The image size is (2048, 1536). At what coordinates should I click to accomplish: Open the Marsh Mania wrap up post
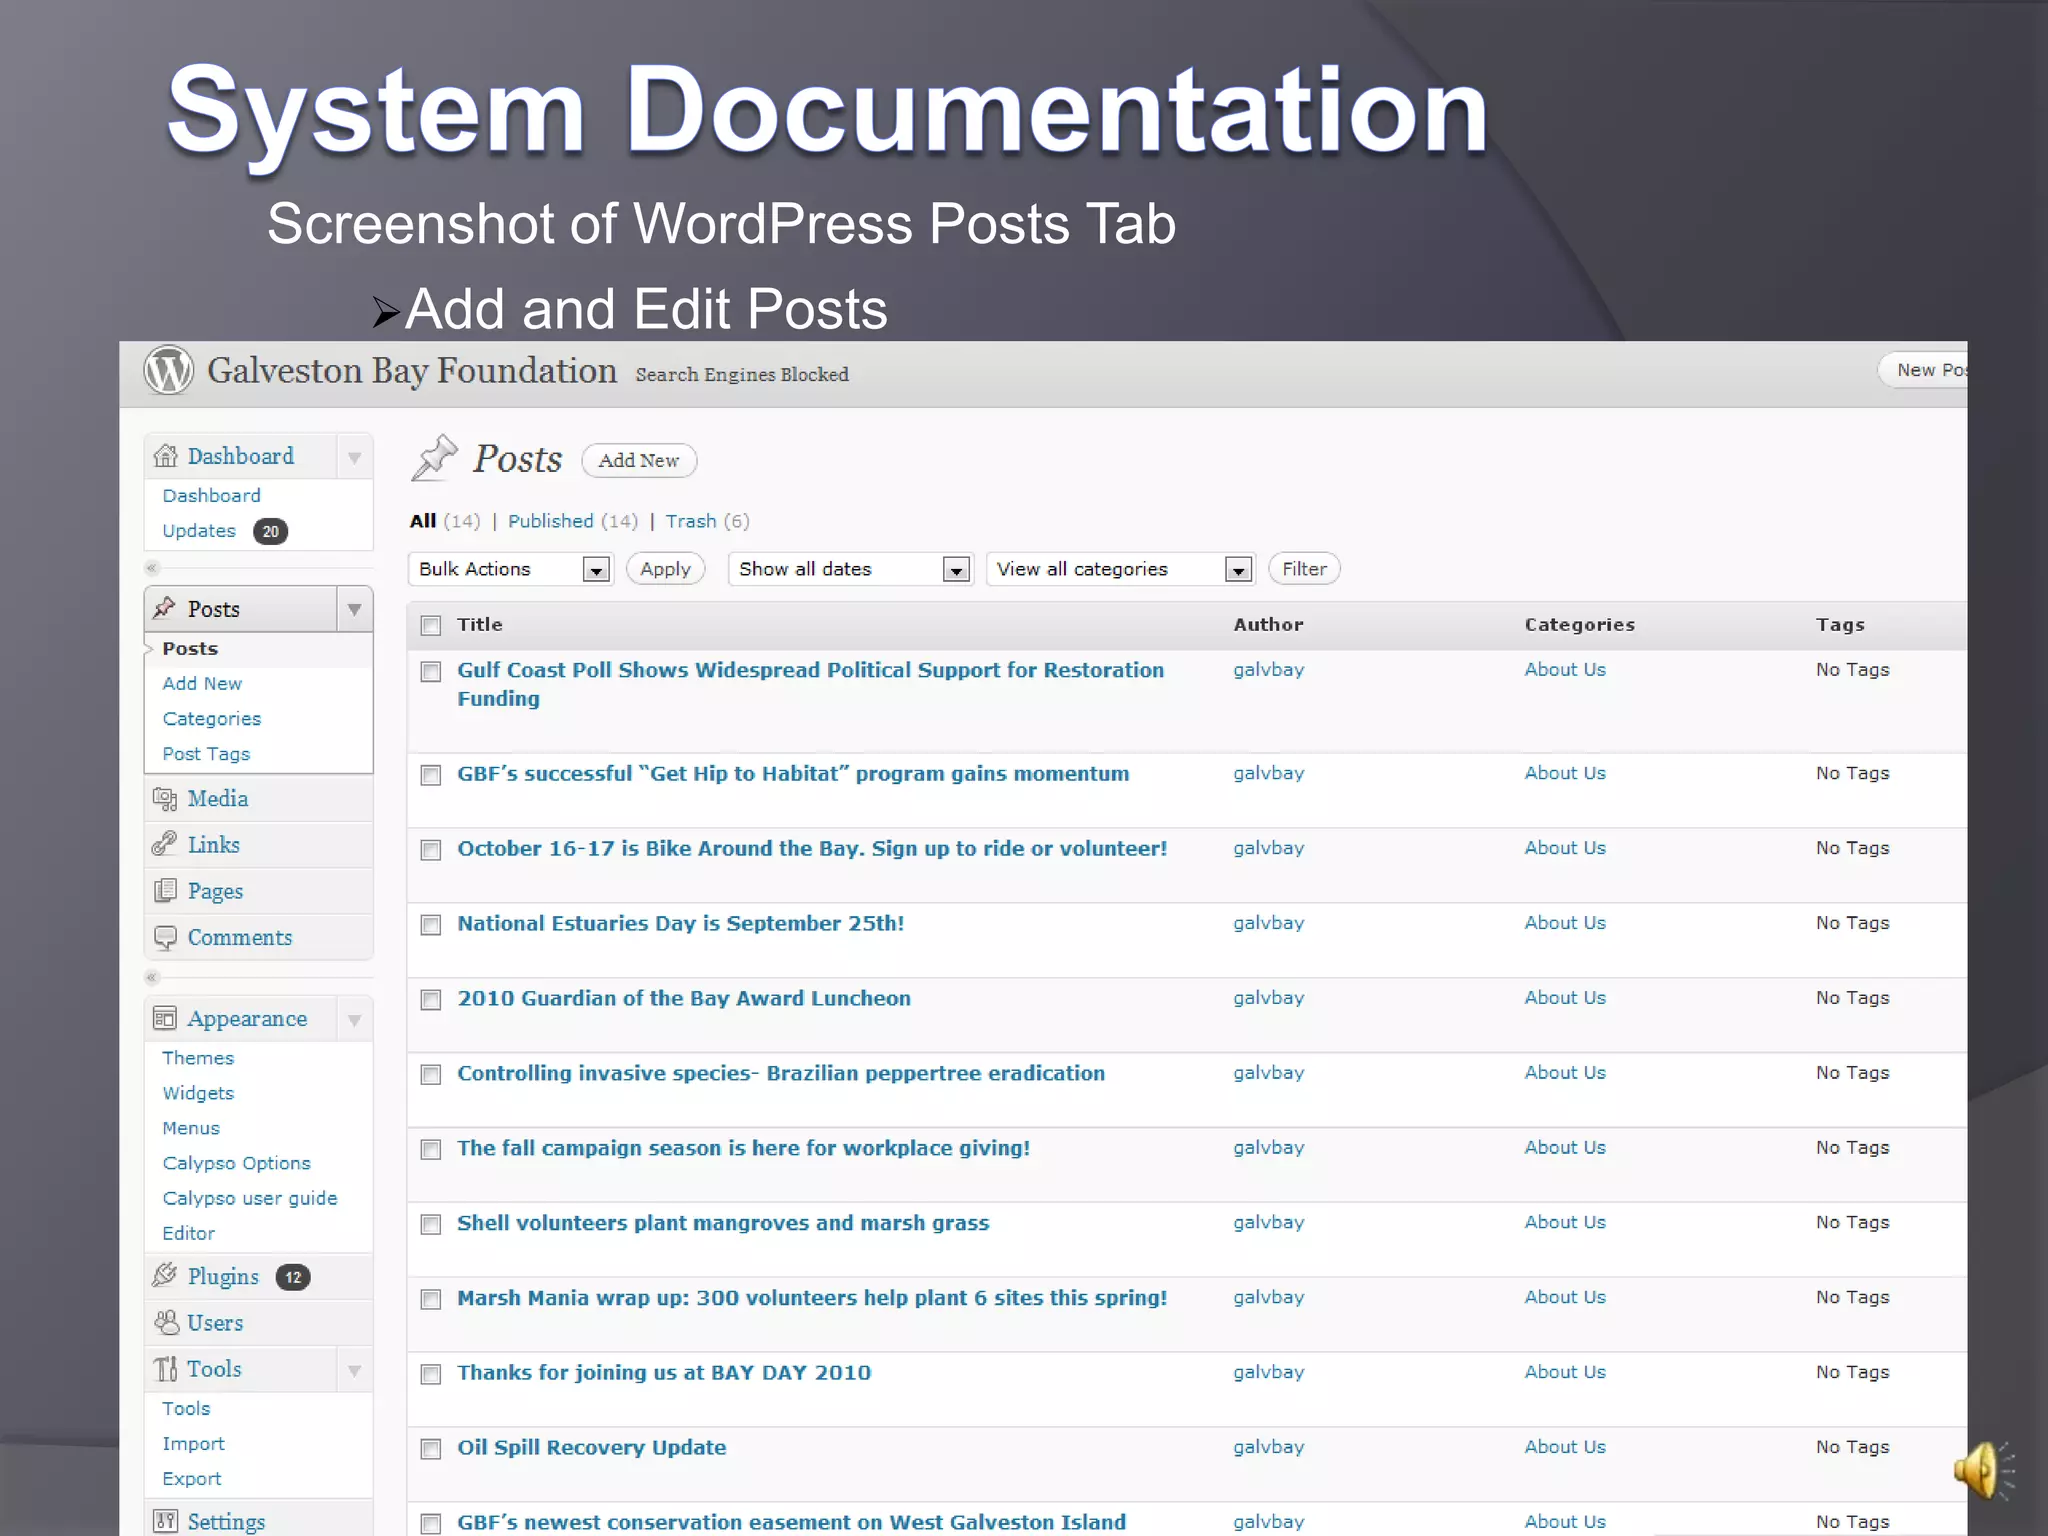812,1297
